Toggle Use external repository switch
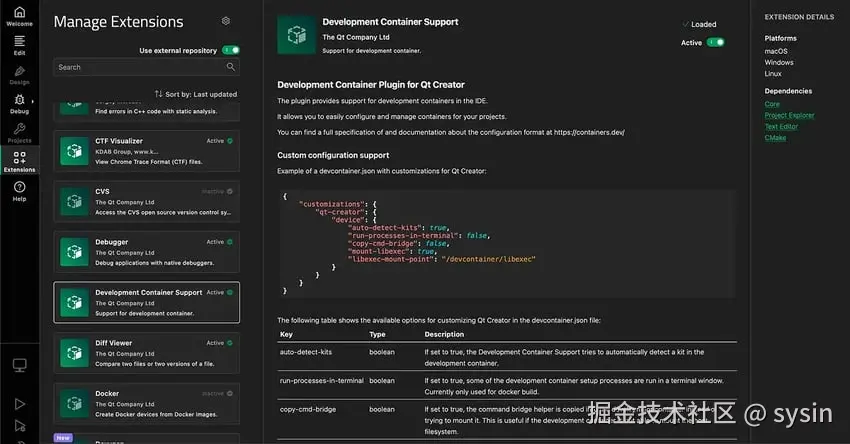 (231, 50)
